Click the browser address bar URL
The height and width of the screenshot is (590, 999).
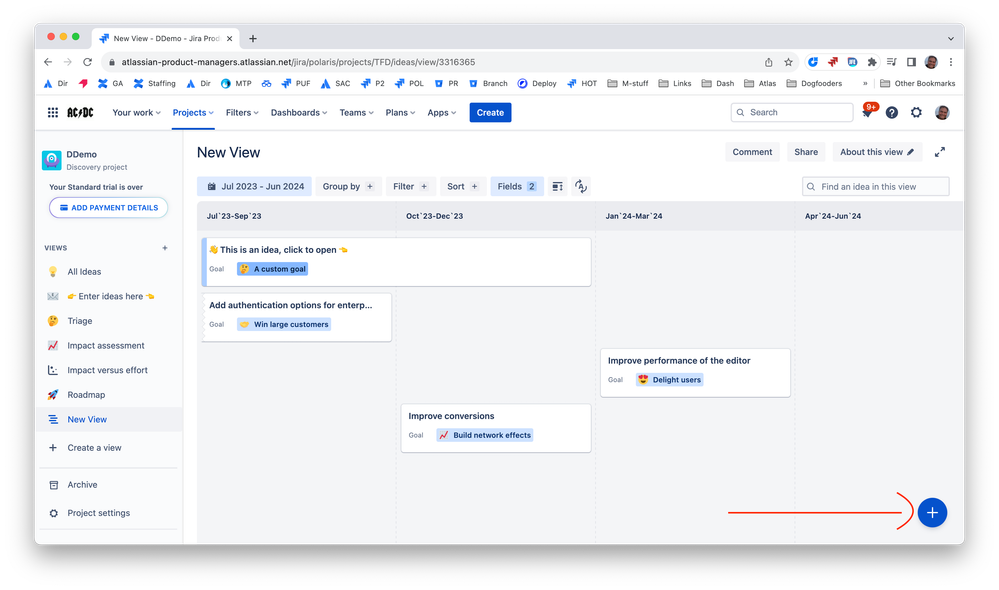point(298,62)
